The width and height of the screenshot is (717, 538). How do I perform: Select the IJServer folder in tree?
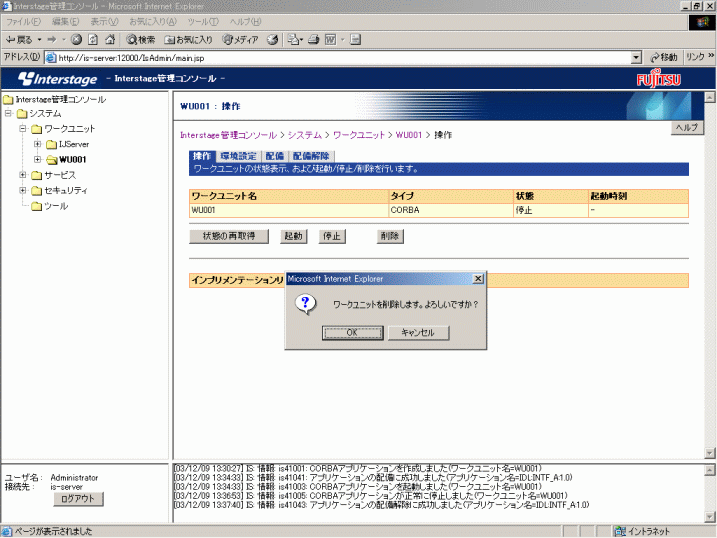(x=68, y=144)
